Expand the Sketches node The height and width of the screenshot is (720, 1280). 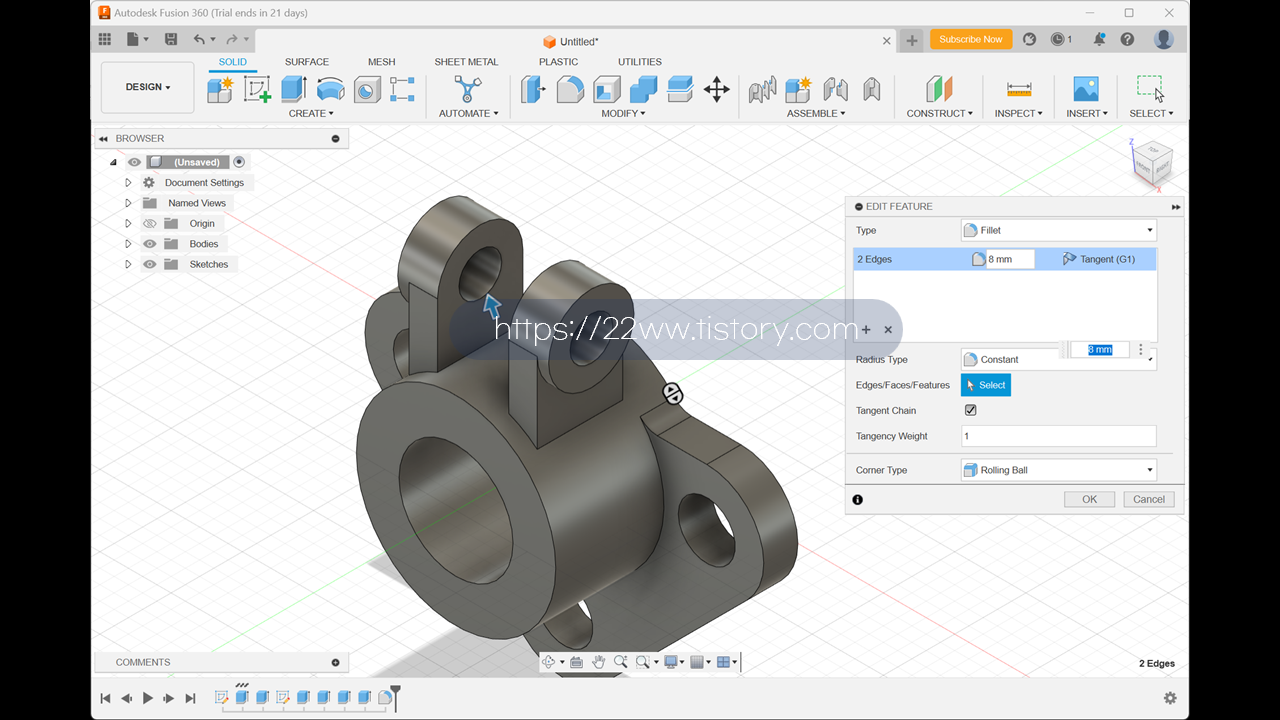128,264
